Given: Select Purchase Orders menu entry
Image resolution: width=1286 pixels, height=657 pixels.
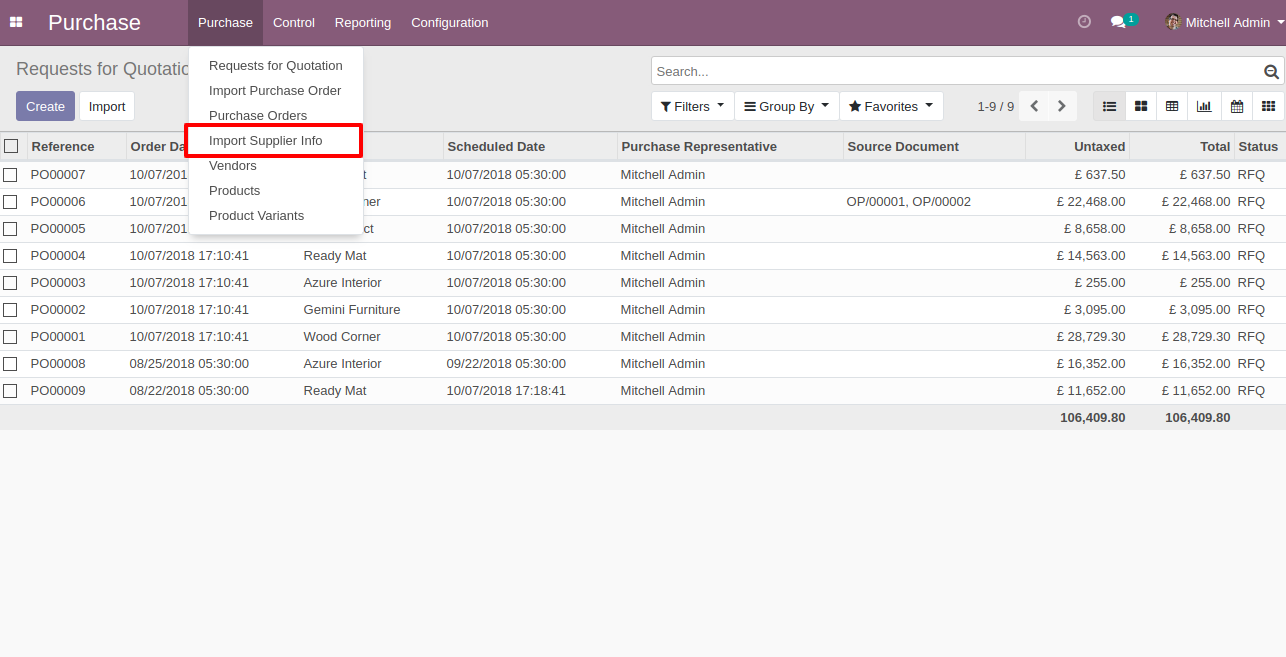Looking at the screenshot, I should coord(276,115).
